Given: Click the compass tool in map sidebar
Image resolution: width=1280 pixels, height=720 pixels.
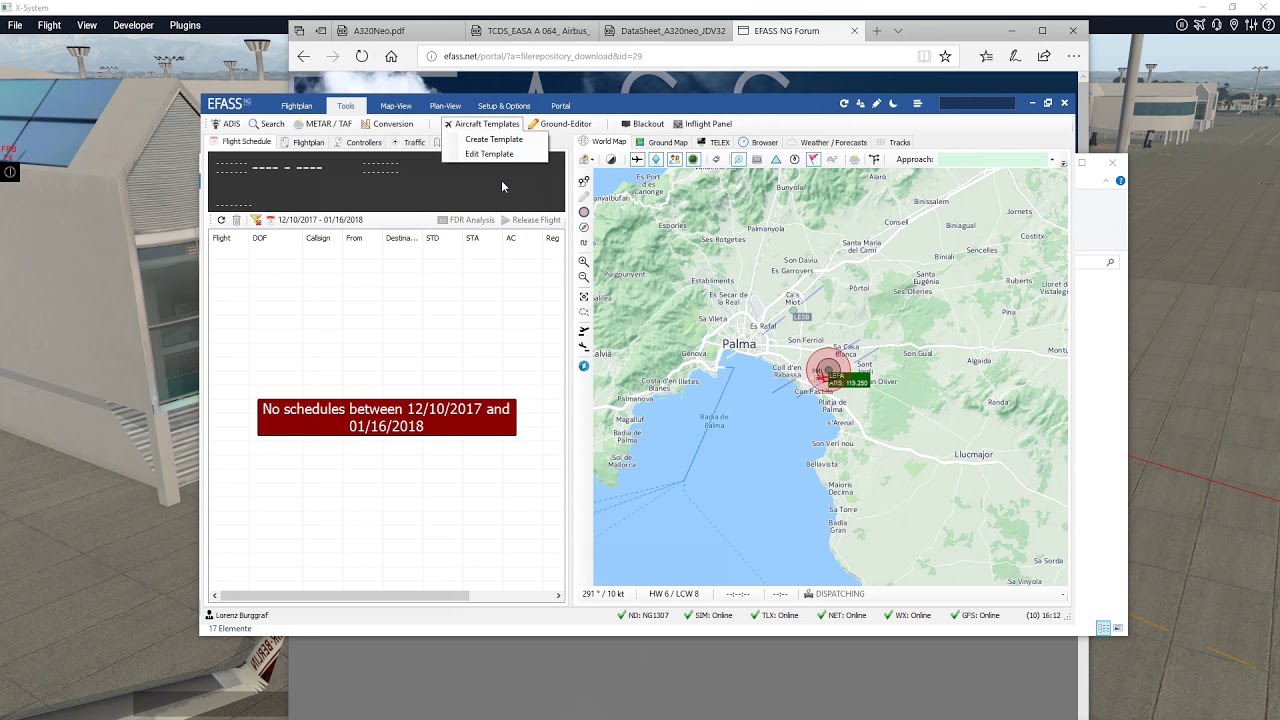Looking at the screenshot, I should pos(584,228).
